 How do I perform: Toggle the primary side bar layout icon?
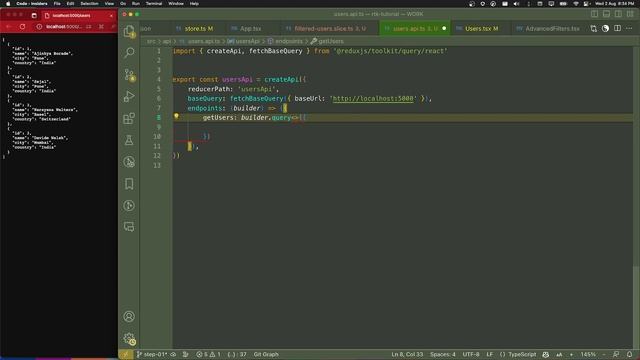(x=594, y=14)
